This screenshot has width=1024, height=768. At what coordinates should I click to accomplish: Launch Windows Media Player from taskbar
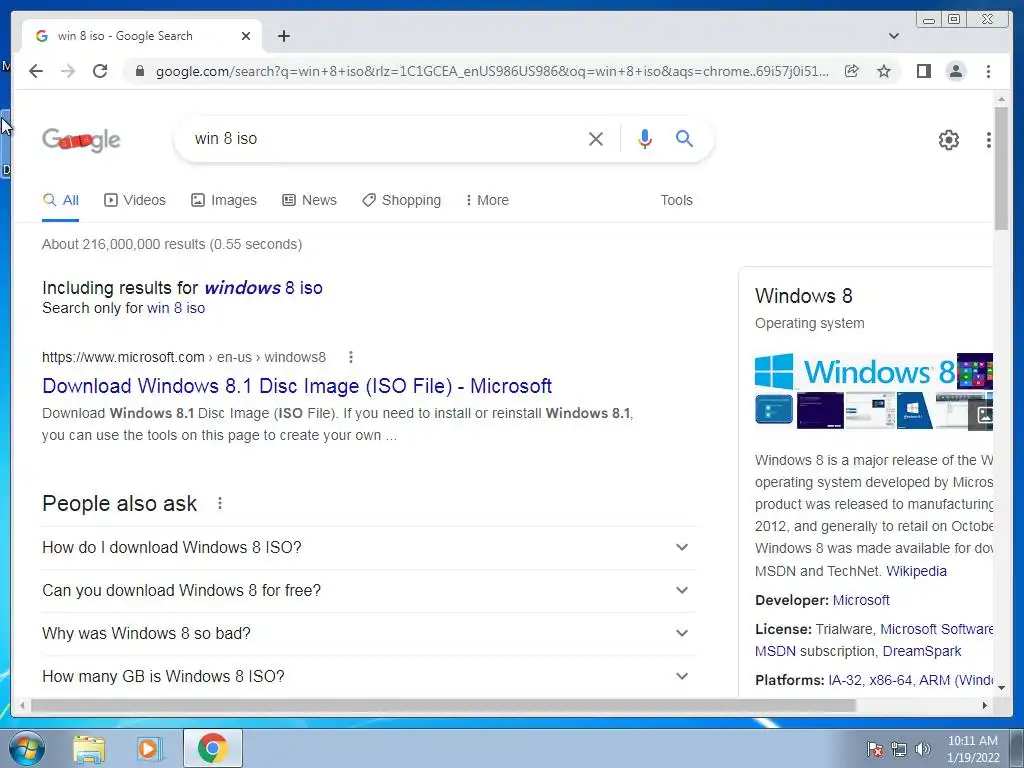pos(150,749)
